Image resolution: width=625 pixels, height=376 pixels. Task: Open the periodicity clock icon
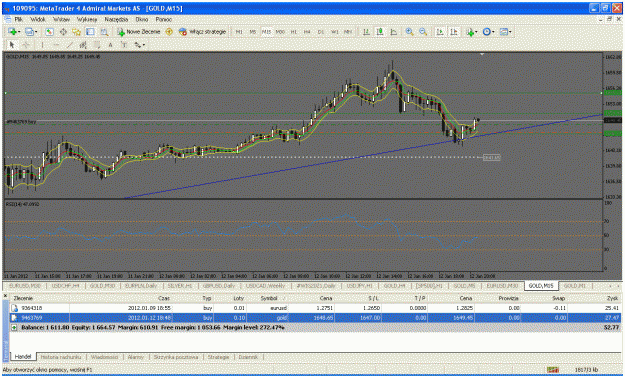(486, 32)
